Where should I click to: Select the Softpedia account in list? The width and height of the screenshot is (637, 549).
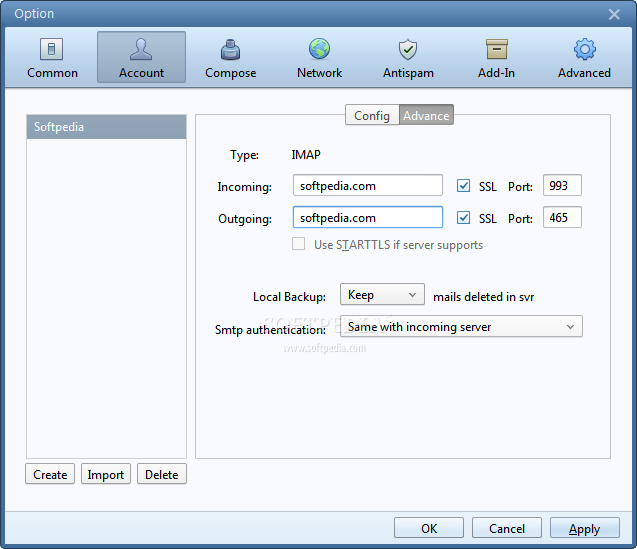(x=106, y=127)
